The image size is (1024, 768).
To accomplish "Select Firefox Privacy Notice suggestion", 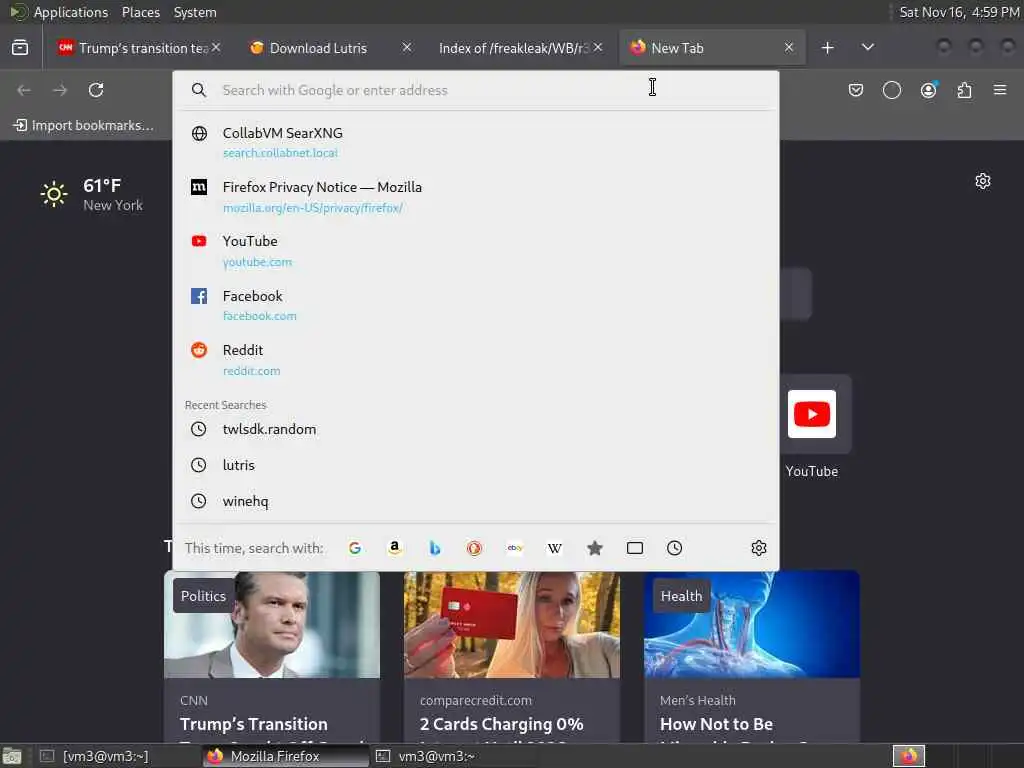I will [475, 197].
